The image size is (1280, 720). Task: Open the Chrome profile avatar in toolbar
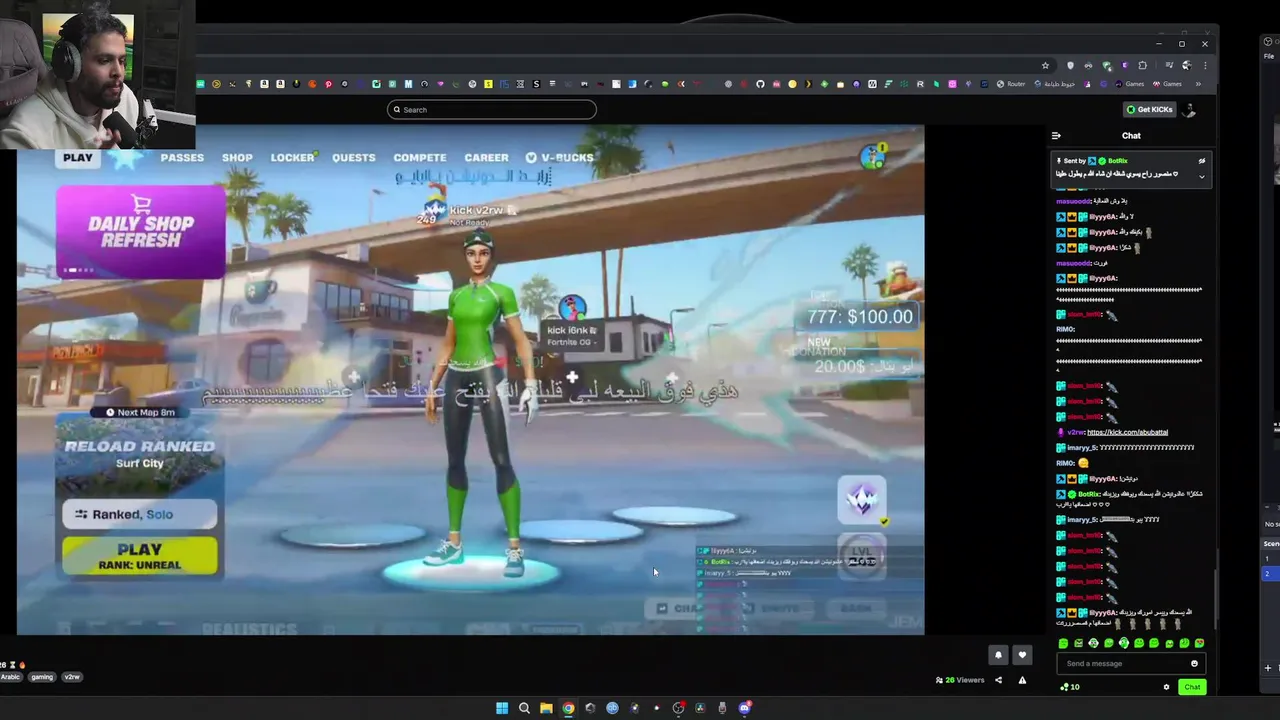(x=1186, y=66)
